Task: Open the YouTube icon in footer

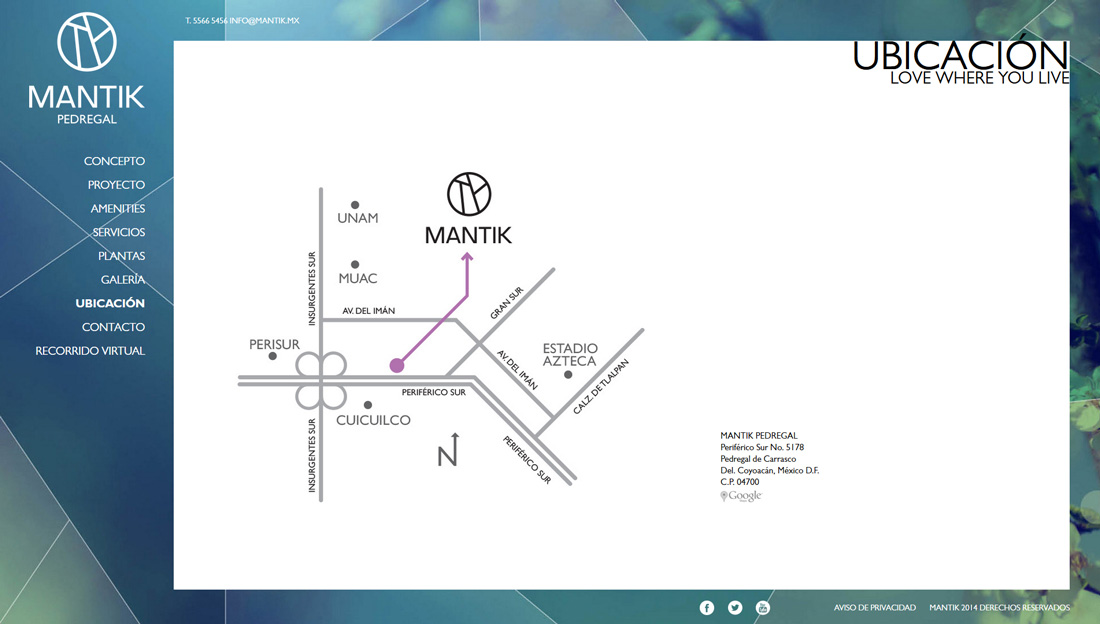Action: tap(763, 608)
